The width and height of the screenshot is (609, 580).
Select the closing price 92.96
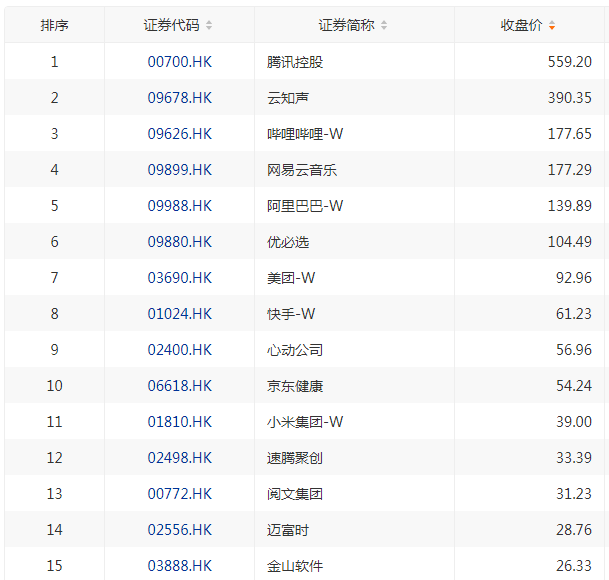point(574,278)
